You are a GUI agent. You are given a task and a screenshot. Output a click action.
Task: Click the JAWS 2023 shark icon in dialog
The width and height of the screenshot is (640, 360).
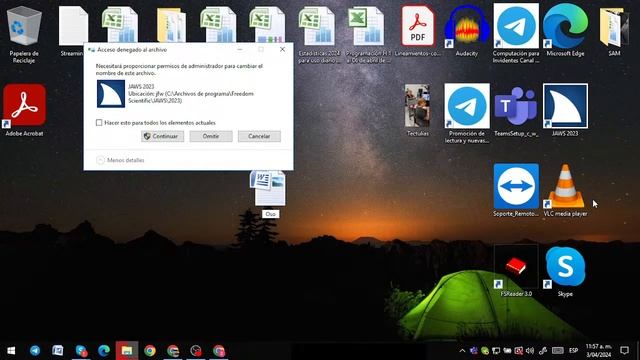(111, 94)
